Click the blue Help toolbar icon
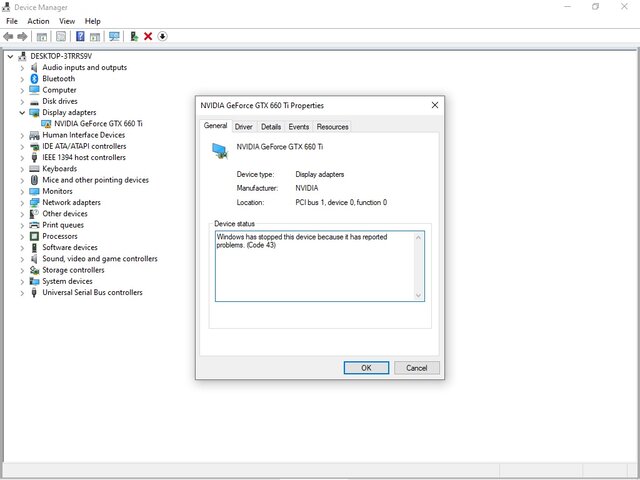 click(78, 36)
